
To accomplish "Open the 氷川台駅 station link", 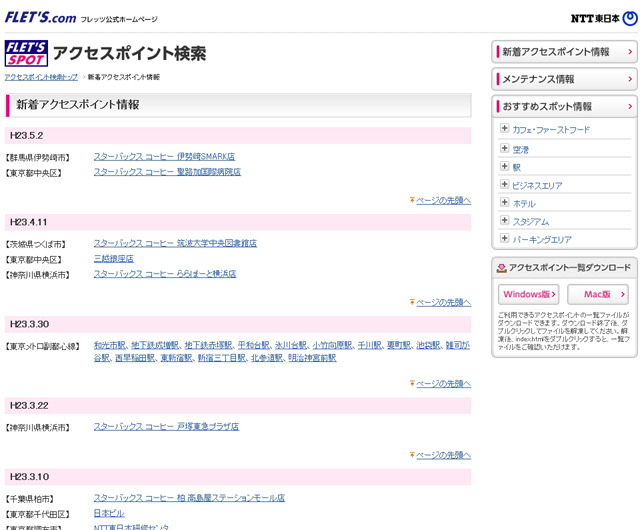I will point(291,345).
